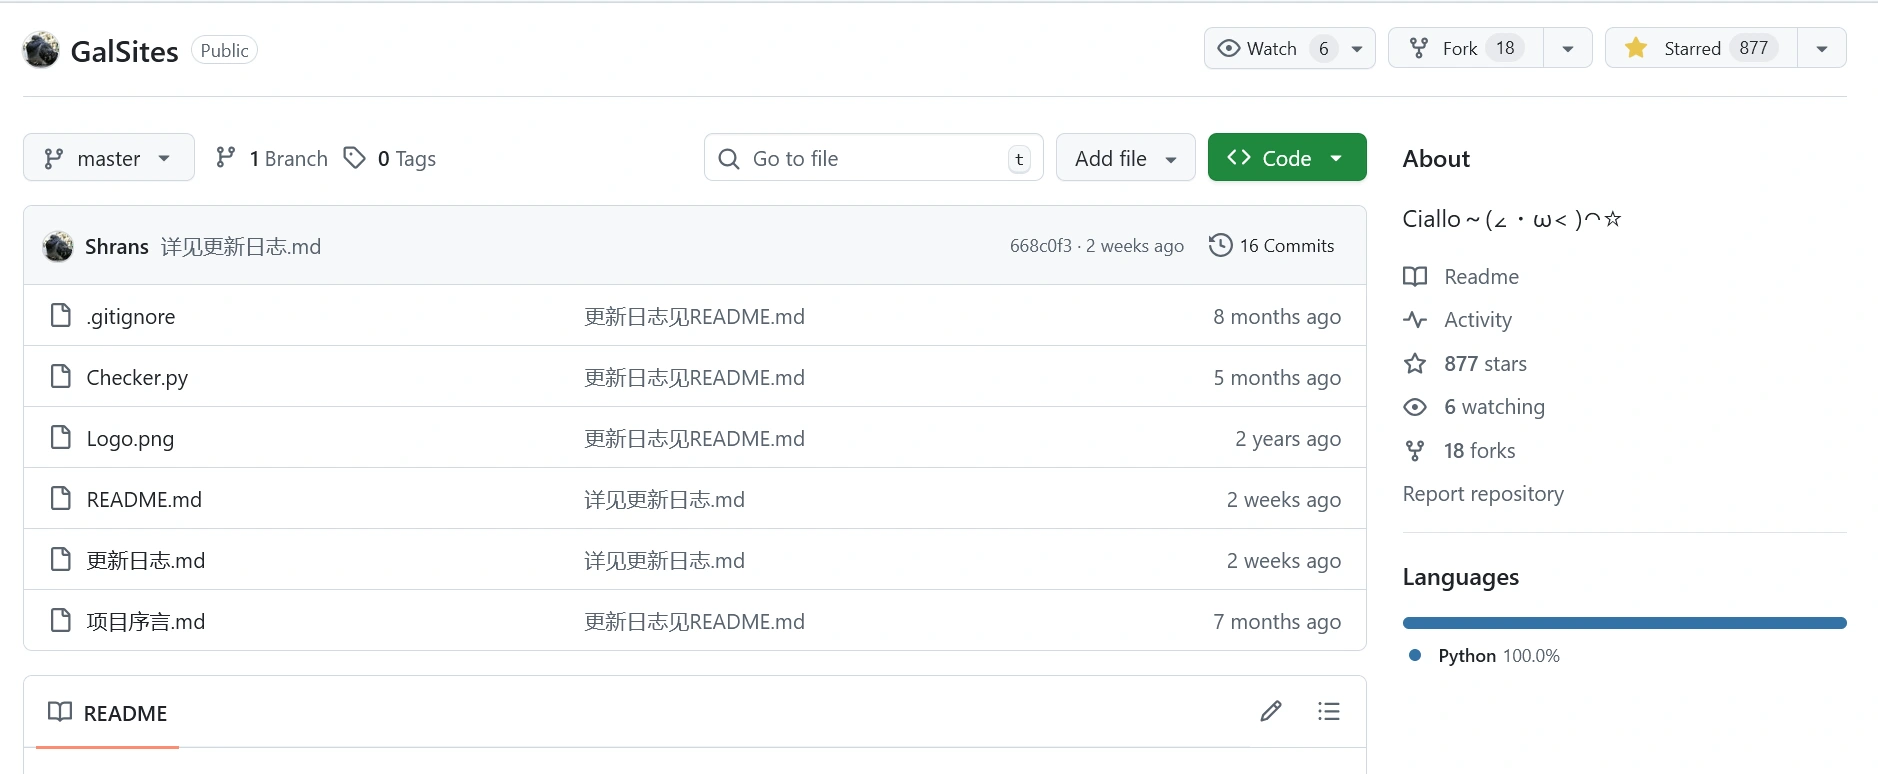Click the GalSites repository avatar
Screen dimensions: 1878x774
[x=41, y=50]
